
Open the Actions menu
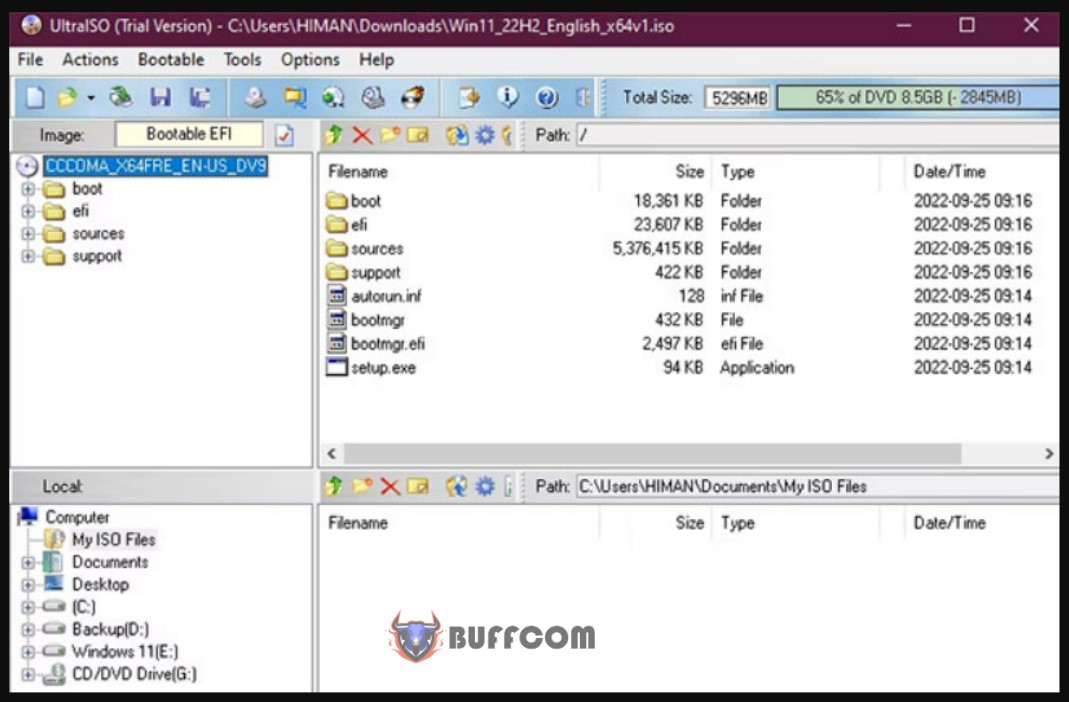90,60
